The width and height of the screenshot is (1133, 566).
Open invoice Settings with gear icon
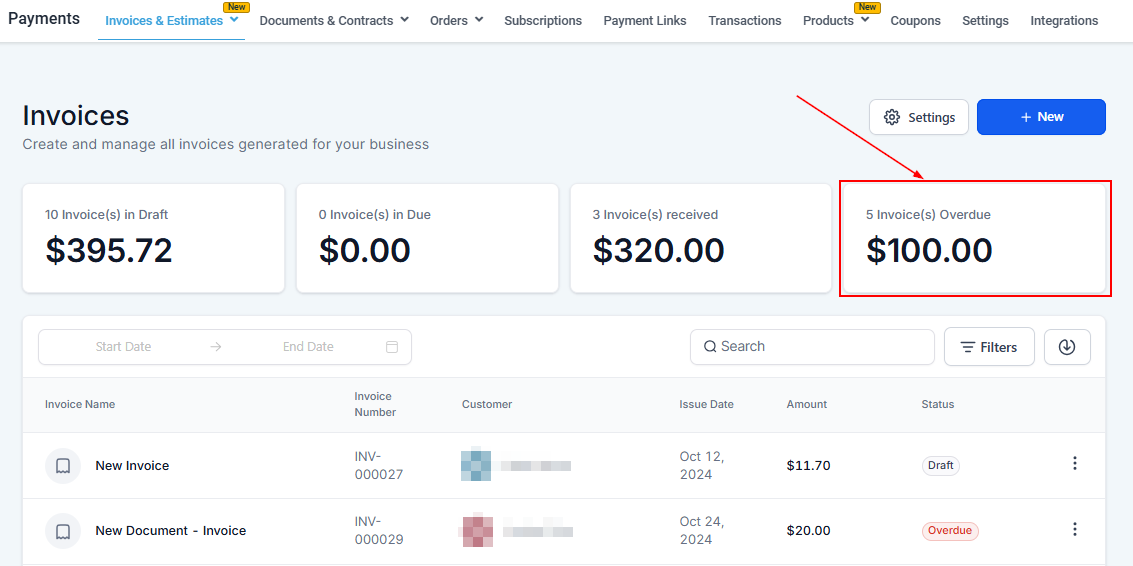click(x=918, y=117)
